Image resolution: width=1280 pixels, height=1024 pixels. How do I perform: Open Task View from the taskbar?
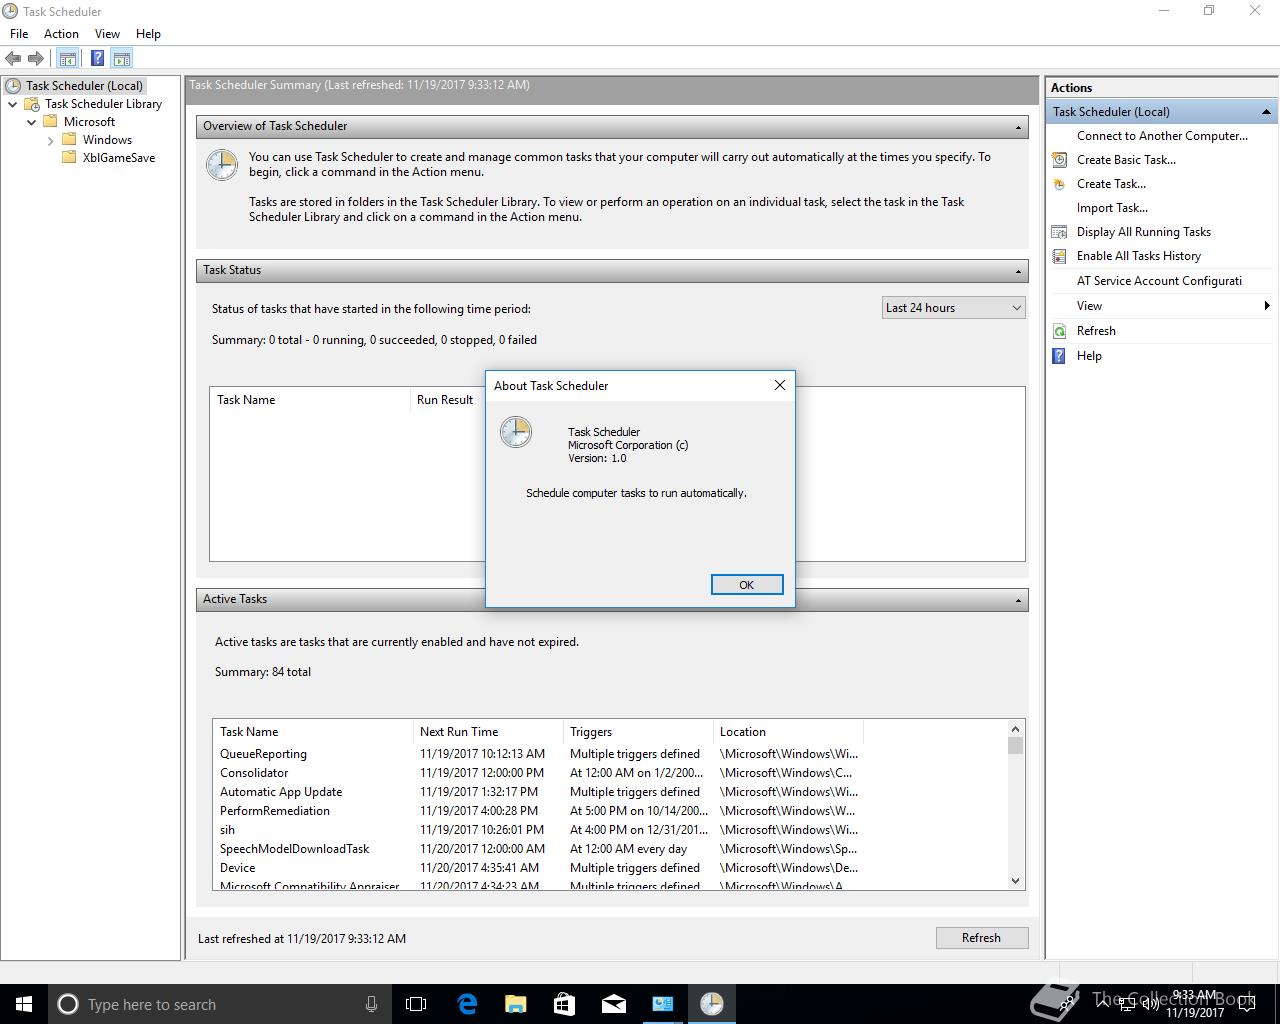(x=416, y=1004)
